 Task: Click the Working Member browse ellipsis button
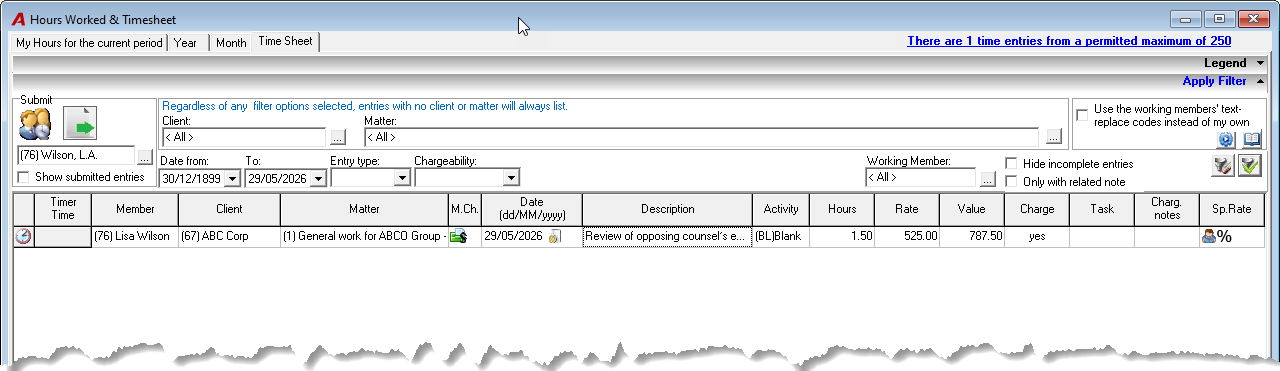988,178
